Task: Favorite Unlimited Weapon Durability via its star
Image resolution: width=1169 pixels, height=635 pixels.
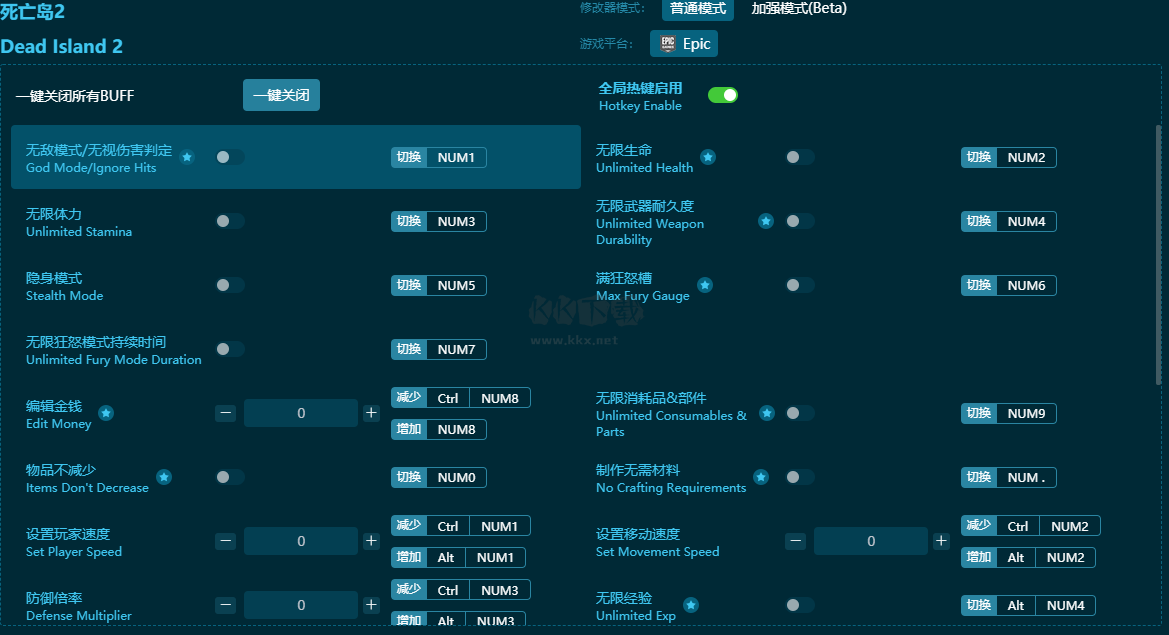Action: [x=766, y=221]
